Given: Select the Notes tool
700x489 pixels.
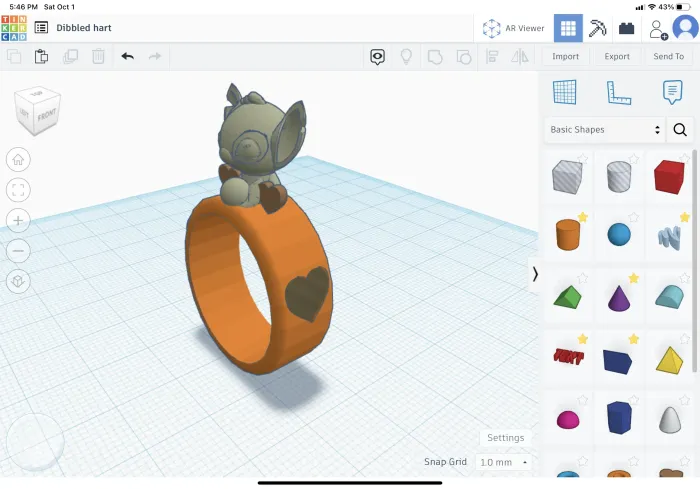Looking at the screenshot, I should click(672, 92).
